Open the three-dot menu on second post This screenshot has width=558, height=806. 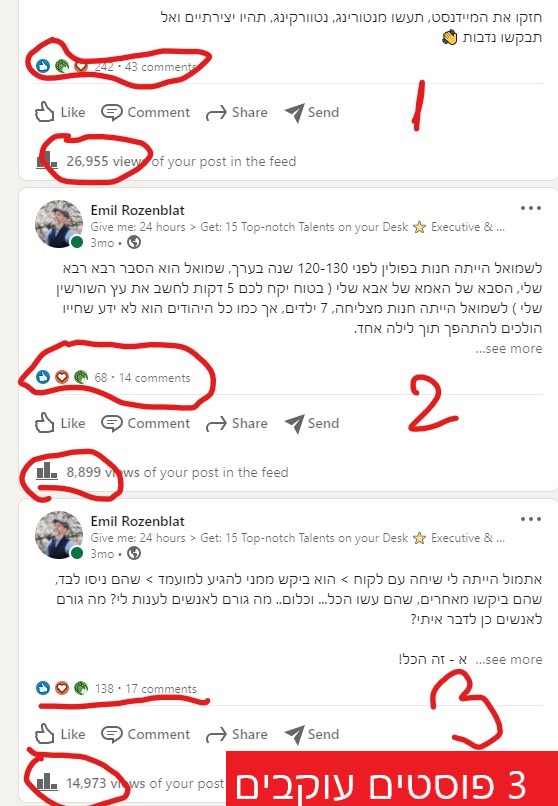click(x=531, y=208)
